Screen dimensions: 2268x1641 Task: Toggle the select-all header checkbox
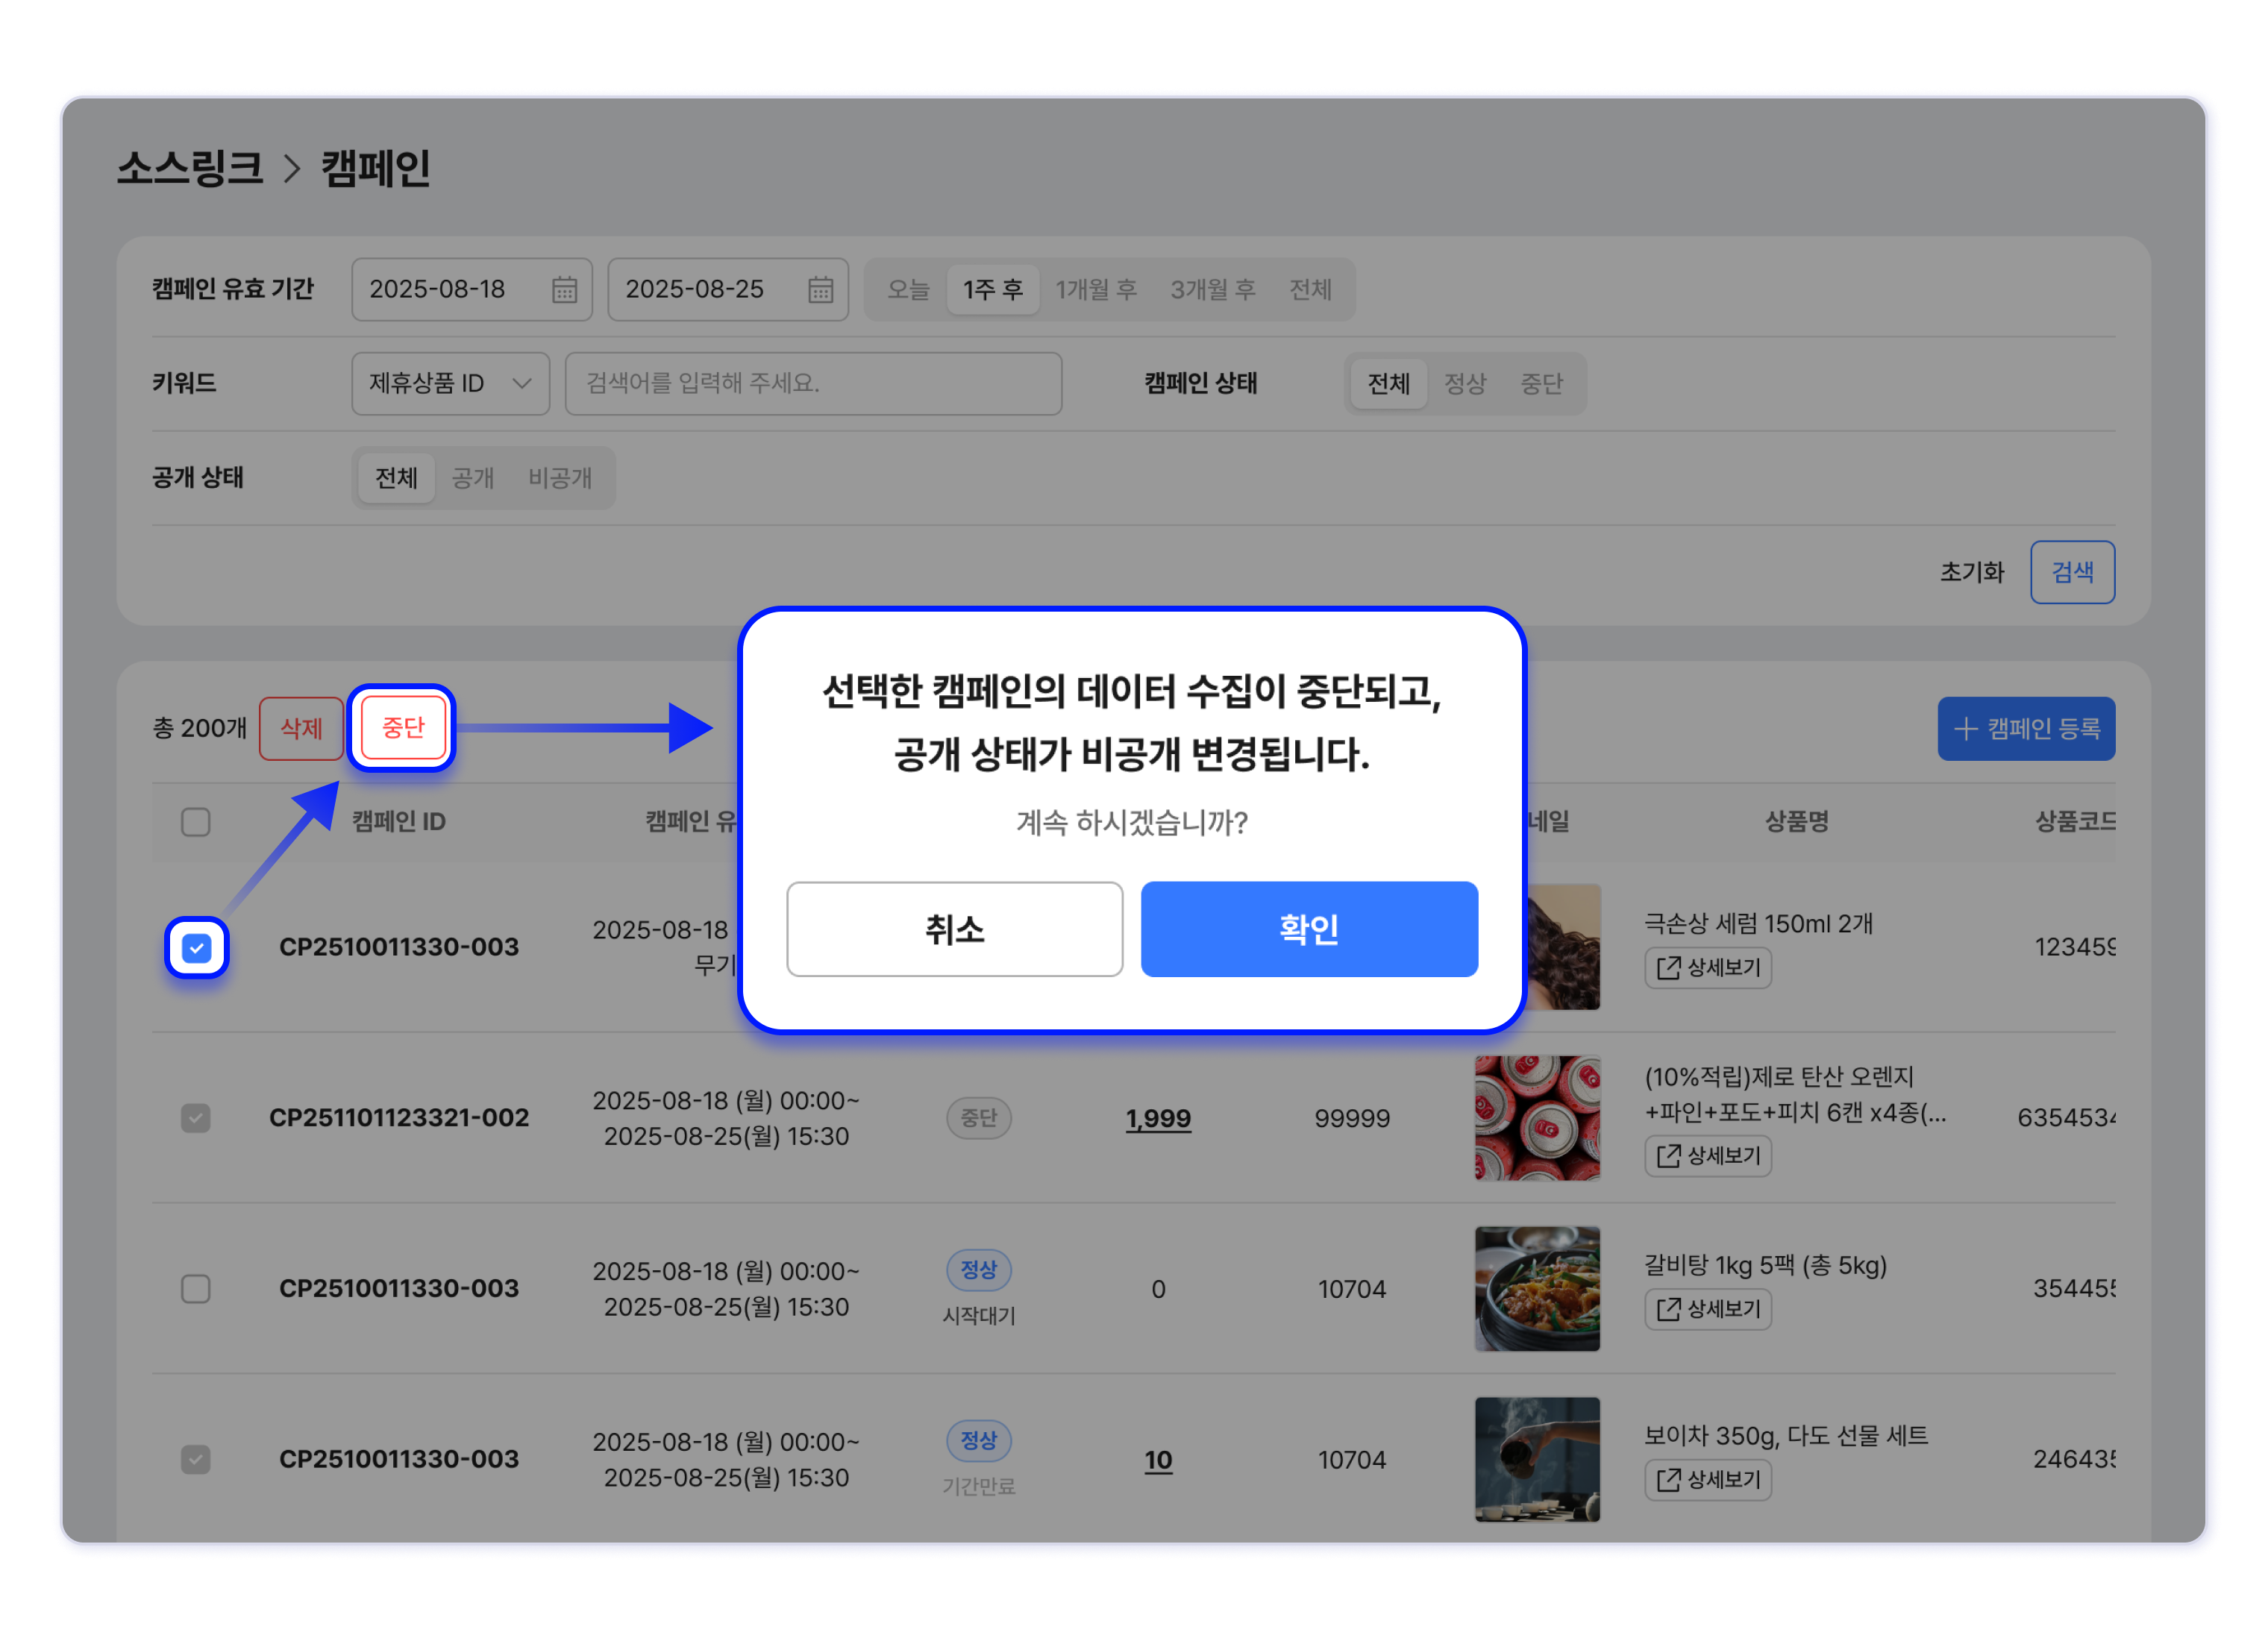click(196, 822)
